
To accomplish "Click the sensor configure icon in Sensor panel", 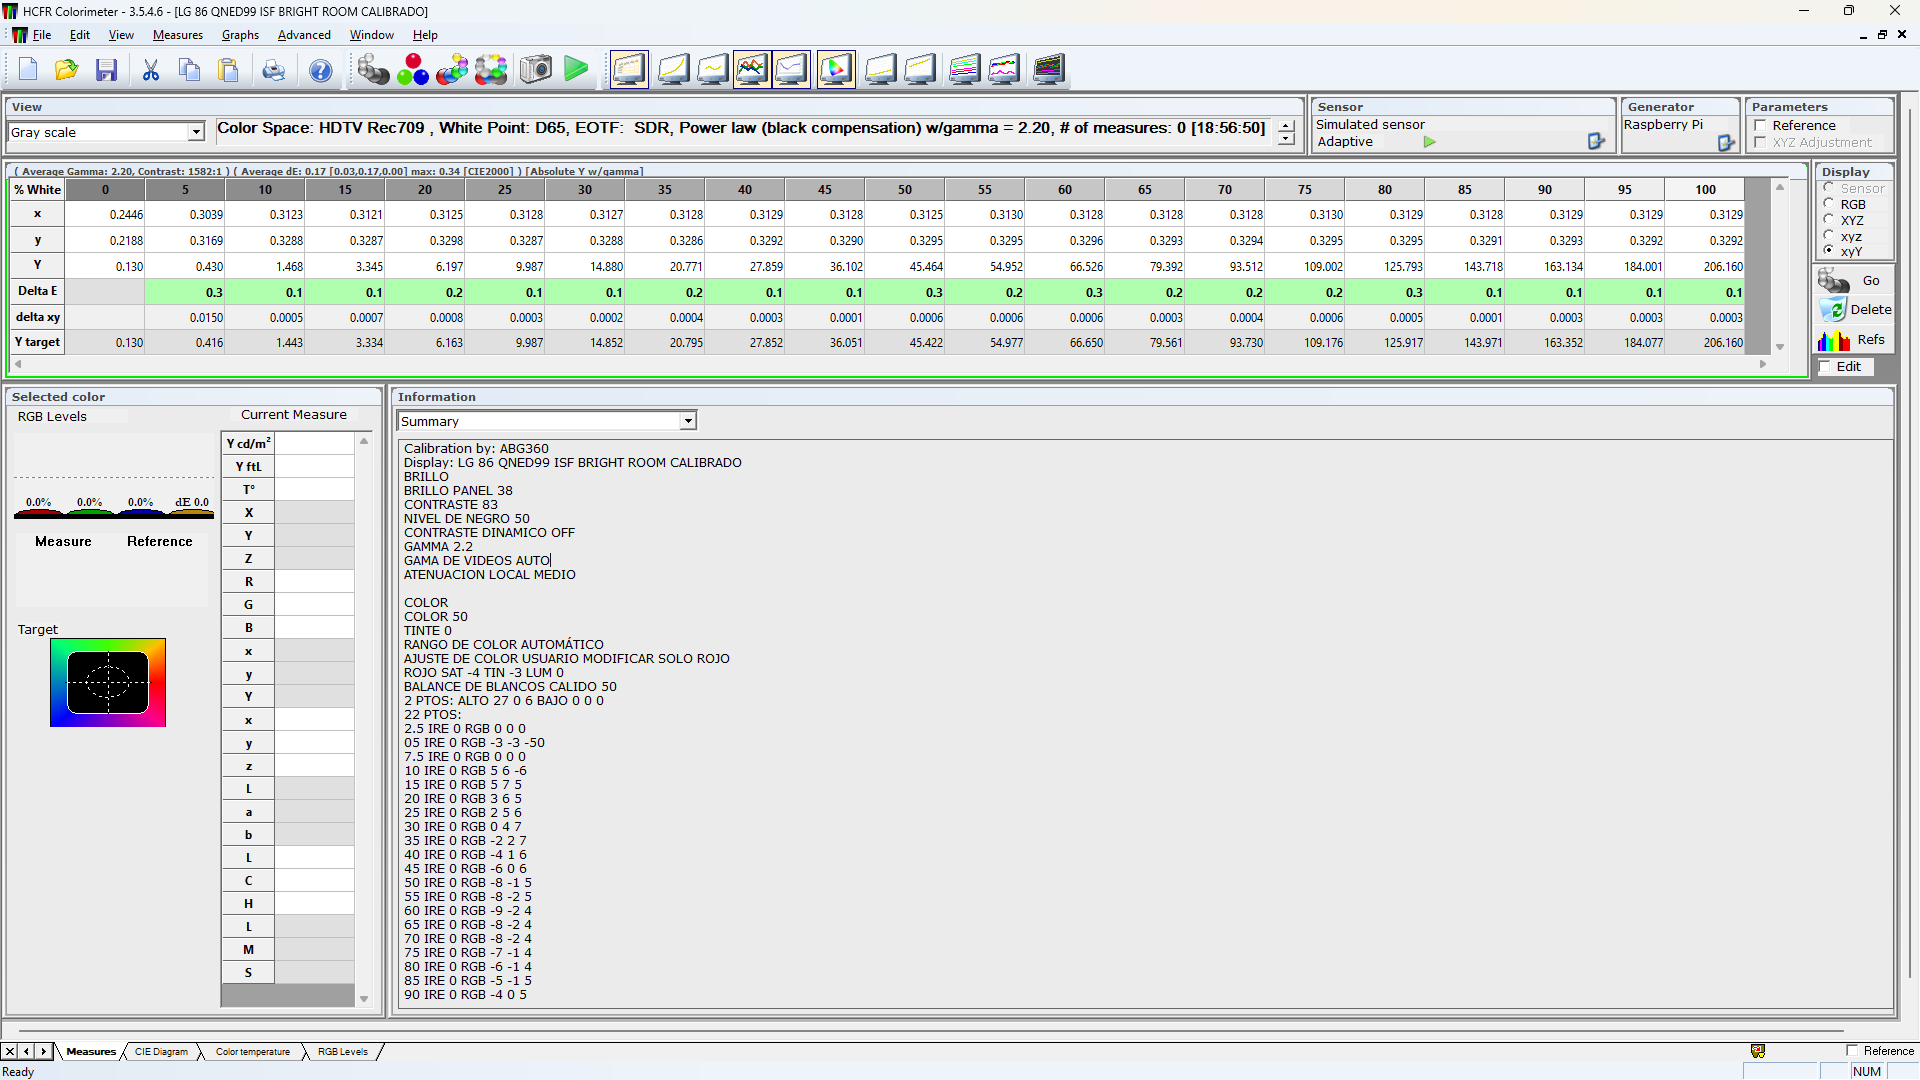I will click(1596, 142).
